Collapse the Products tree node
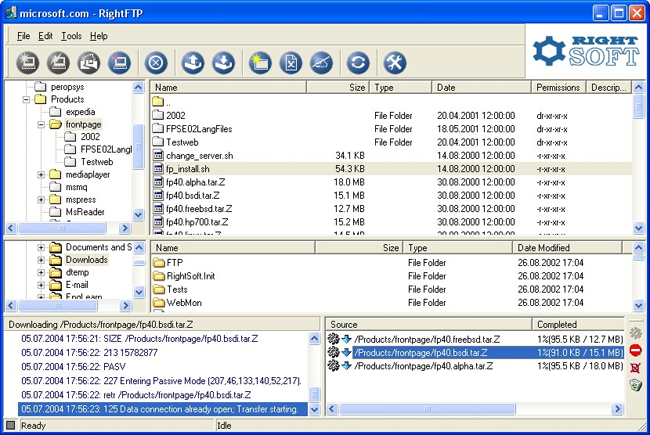 click(26, 100)
